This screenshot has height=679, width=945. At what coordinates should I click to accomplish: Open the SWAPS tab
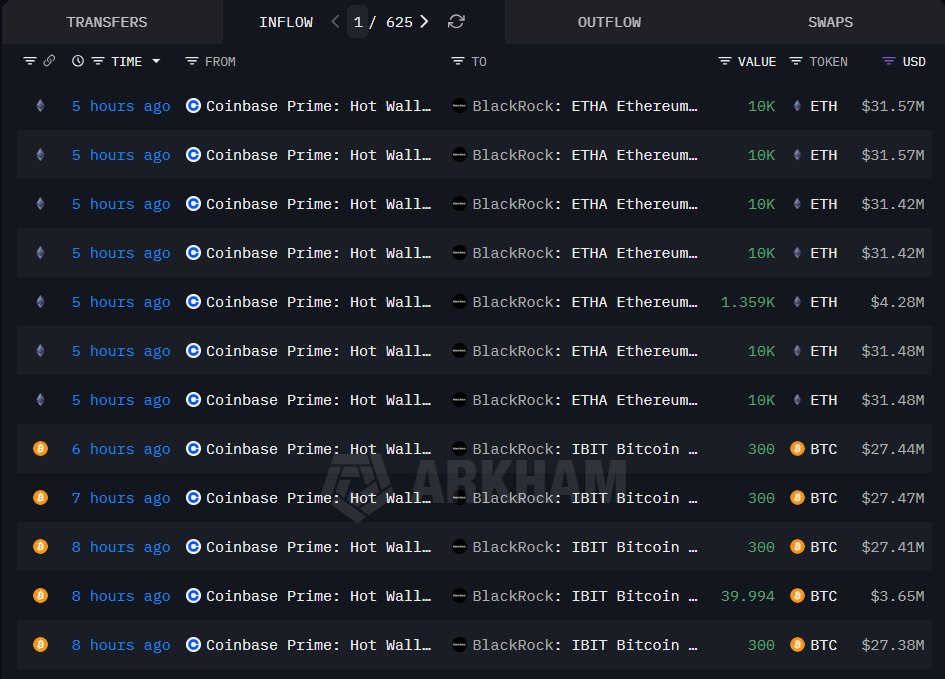831,22
